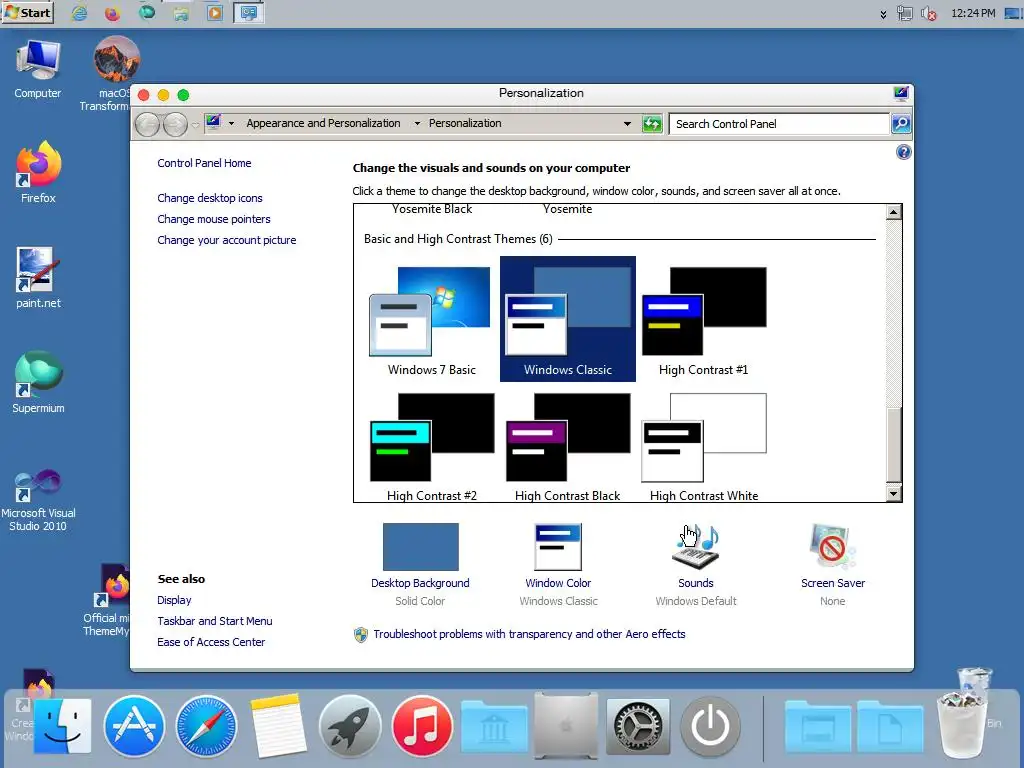The width and height of the screenshot is (1024, 768).
Task: Select High Contrast #1 theme
Action: point(703,320)
